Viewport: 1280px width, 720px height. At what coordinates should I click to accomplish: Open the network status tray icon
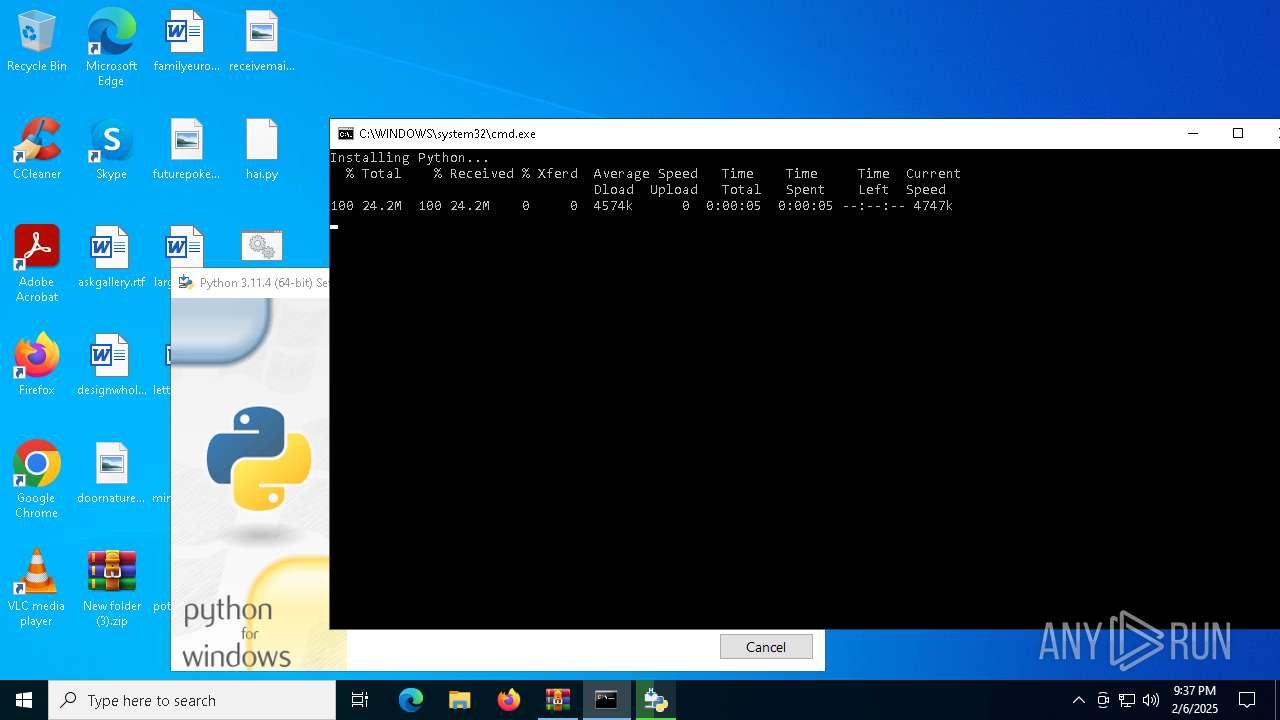coord(1127,700)
